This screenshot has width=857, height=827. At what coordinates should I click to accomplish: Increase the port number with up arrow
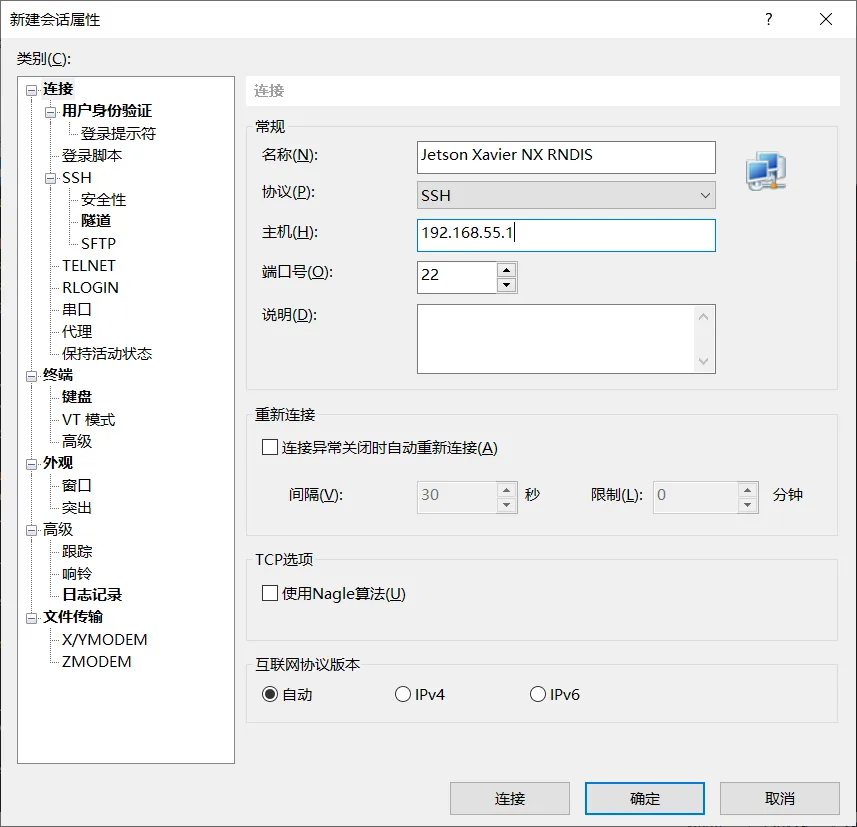coord(507,270)
